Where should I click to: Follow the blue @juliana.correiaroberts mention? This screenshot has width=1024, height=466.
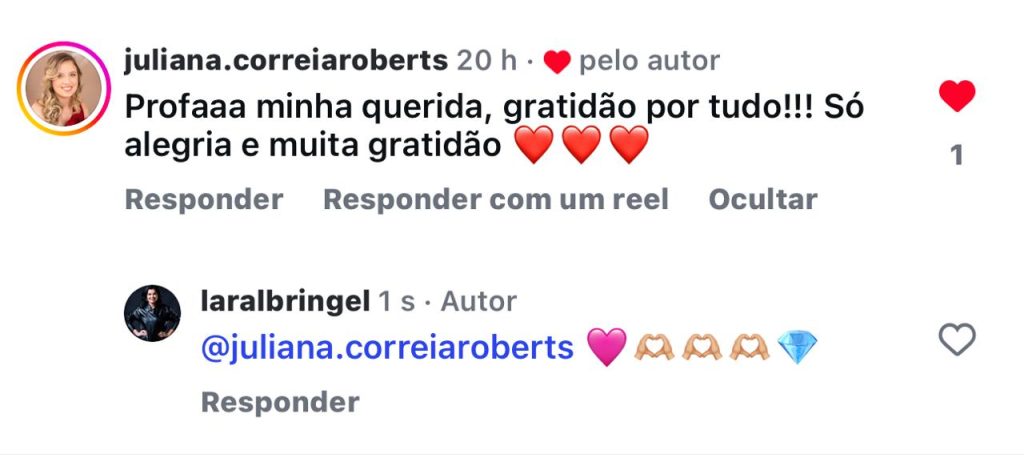(387, 347)
